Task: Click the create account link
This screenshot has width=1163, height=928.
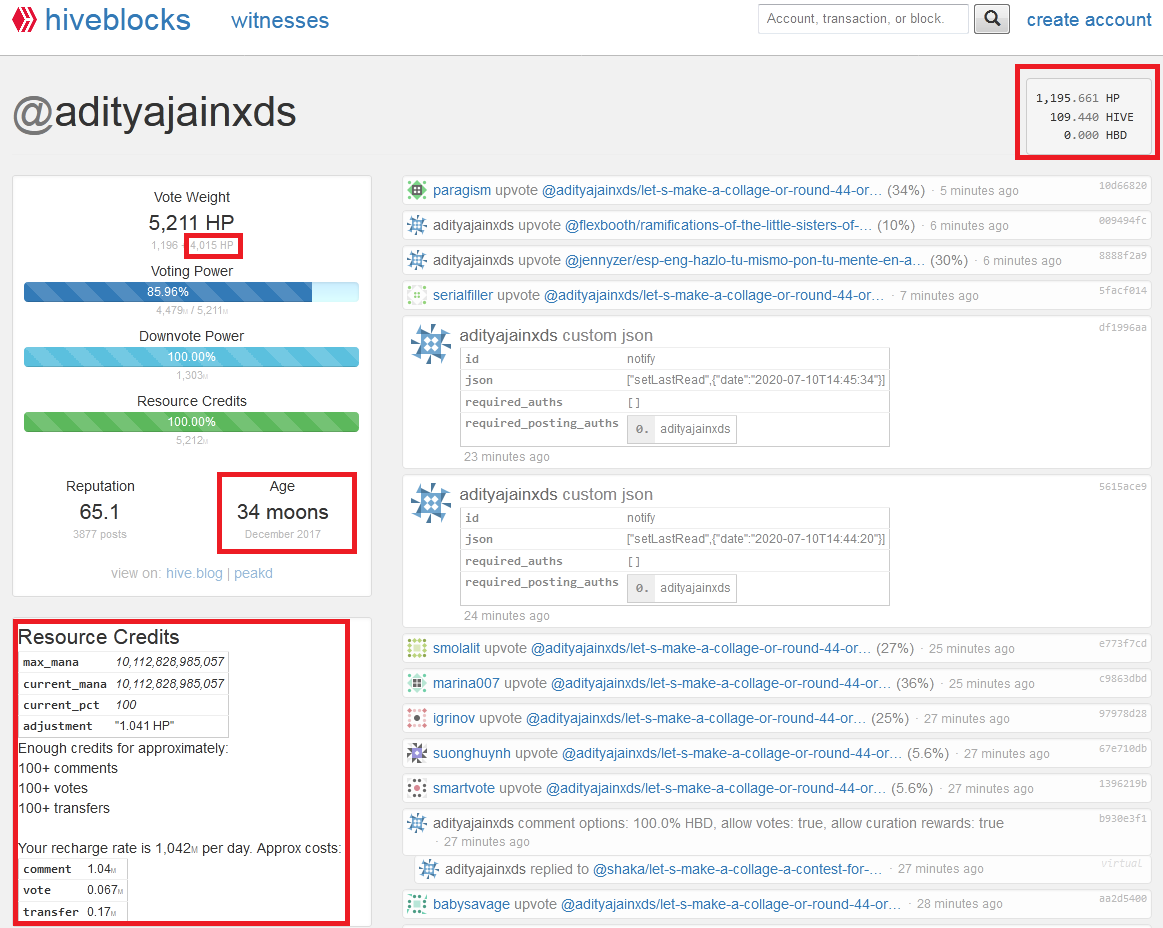Action: [1089, 19]
